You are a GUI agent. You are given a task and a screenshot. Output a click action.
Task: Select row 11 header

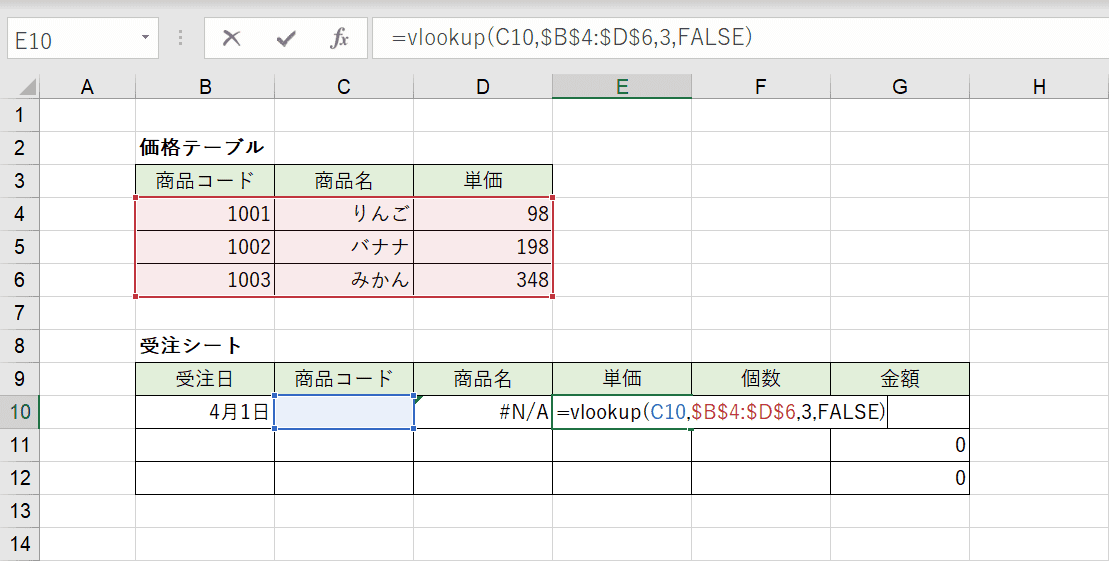20,445
